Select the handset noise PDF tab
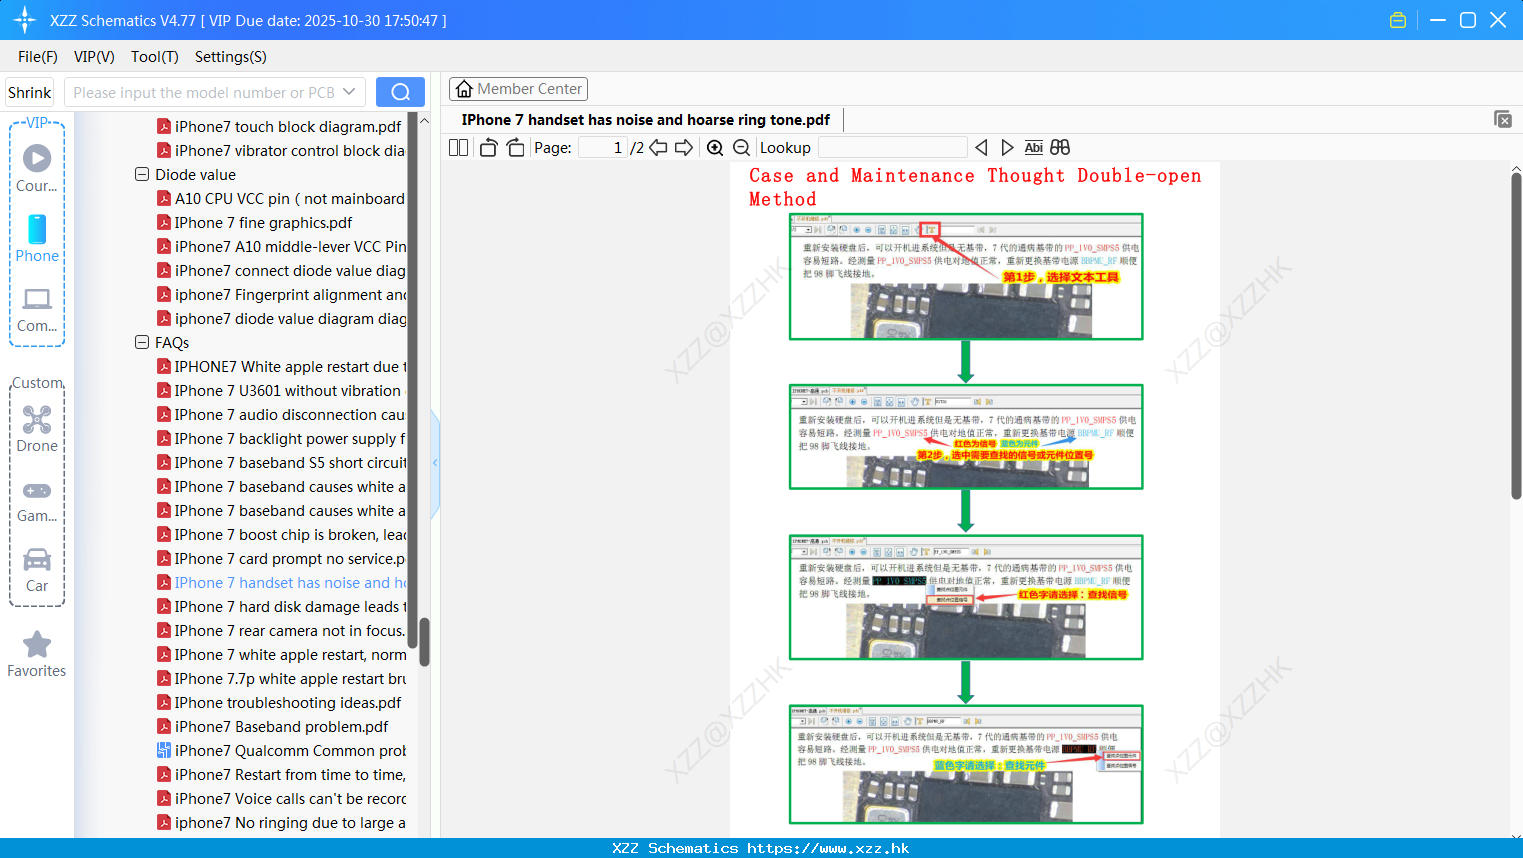 pyautogui.click(x=646, y=120)
